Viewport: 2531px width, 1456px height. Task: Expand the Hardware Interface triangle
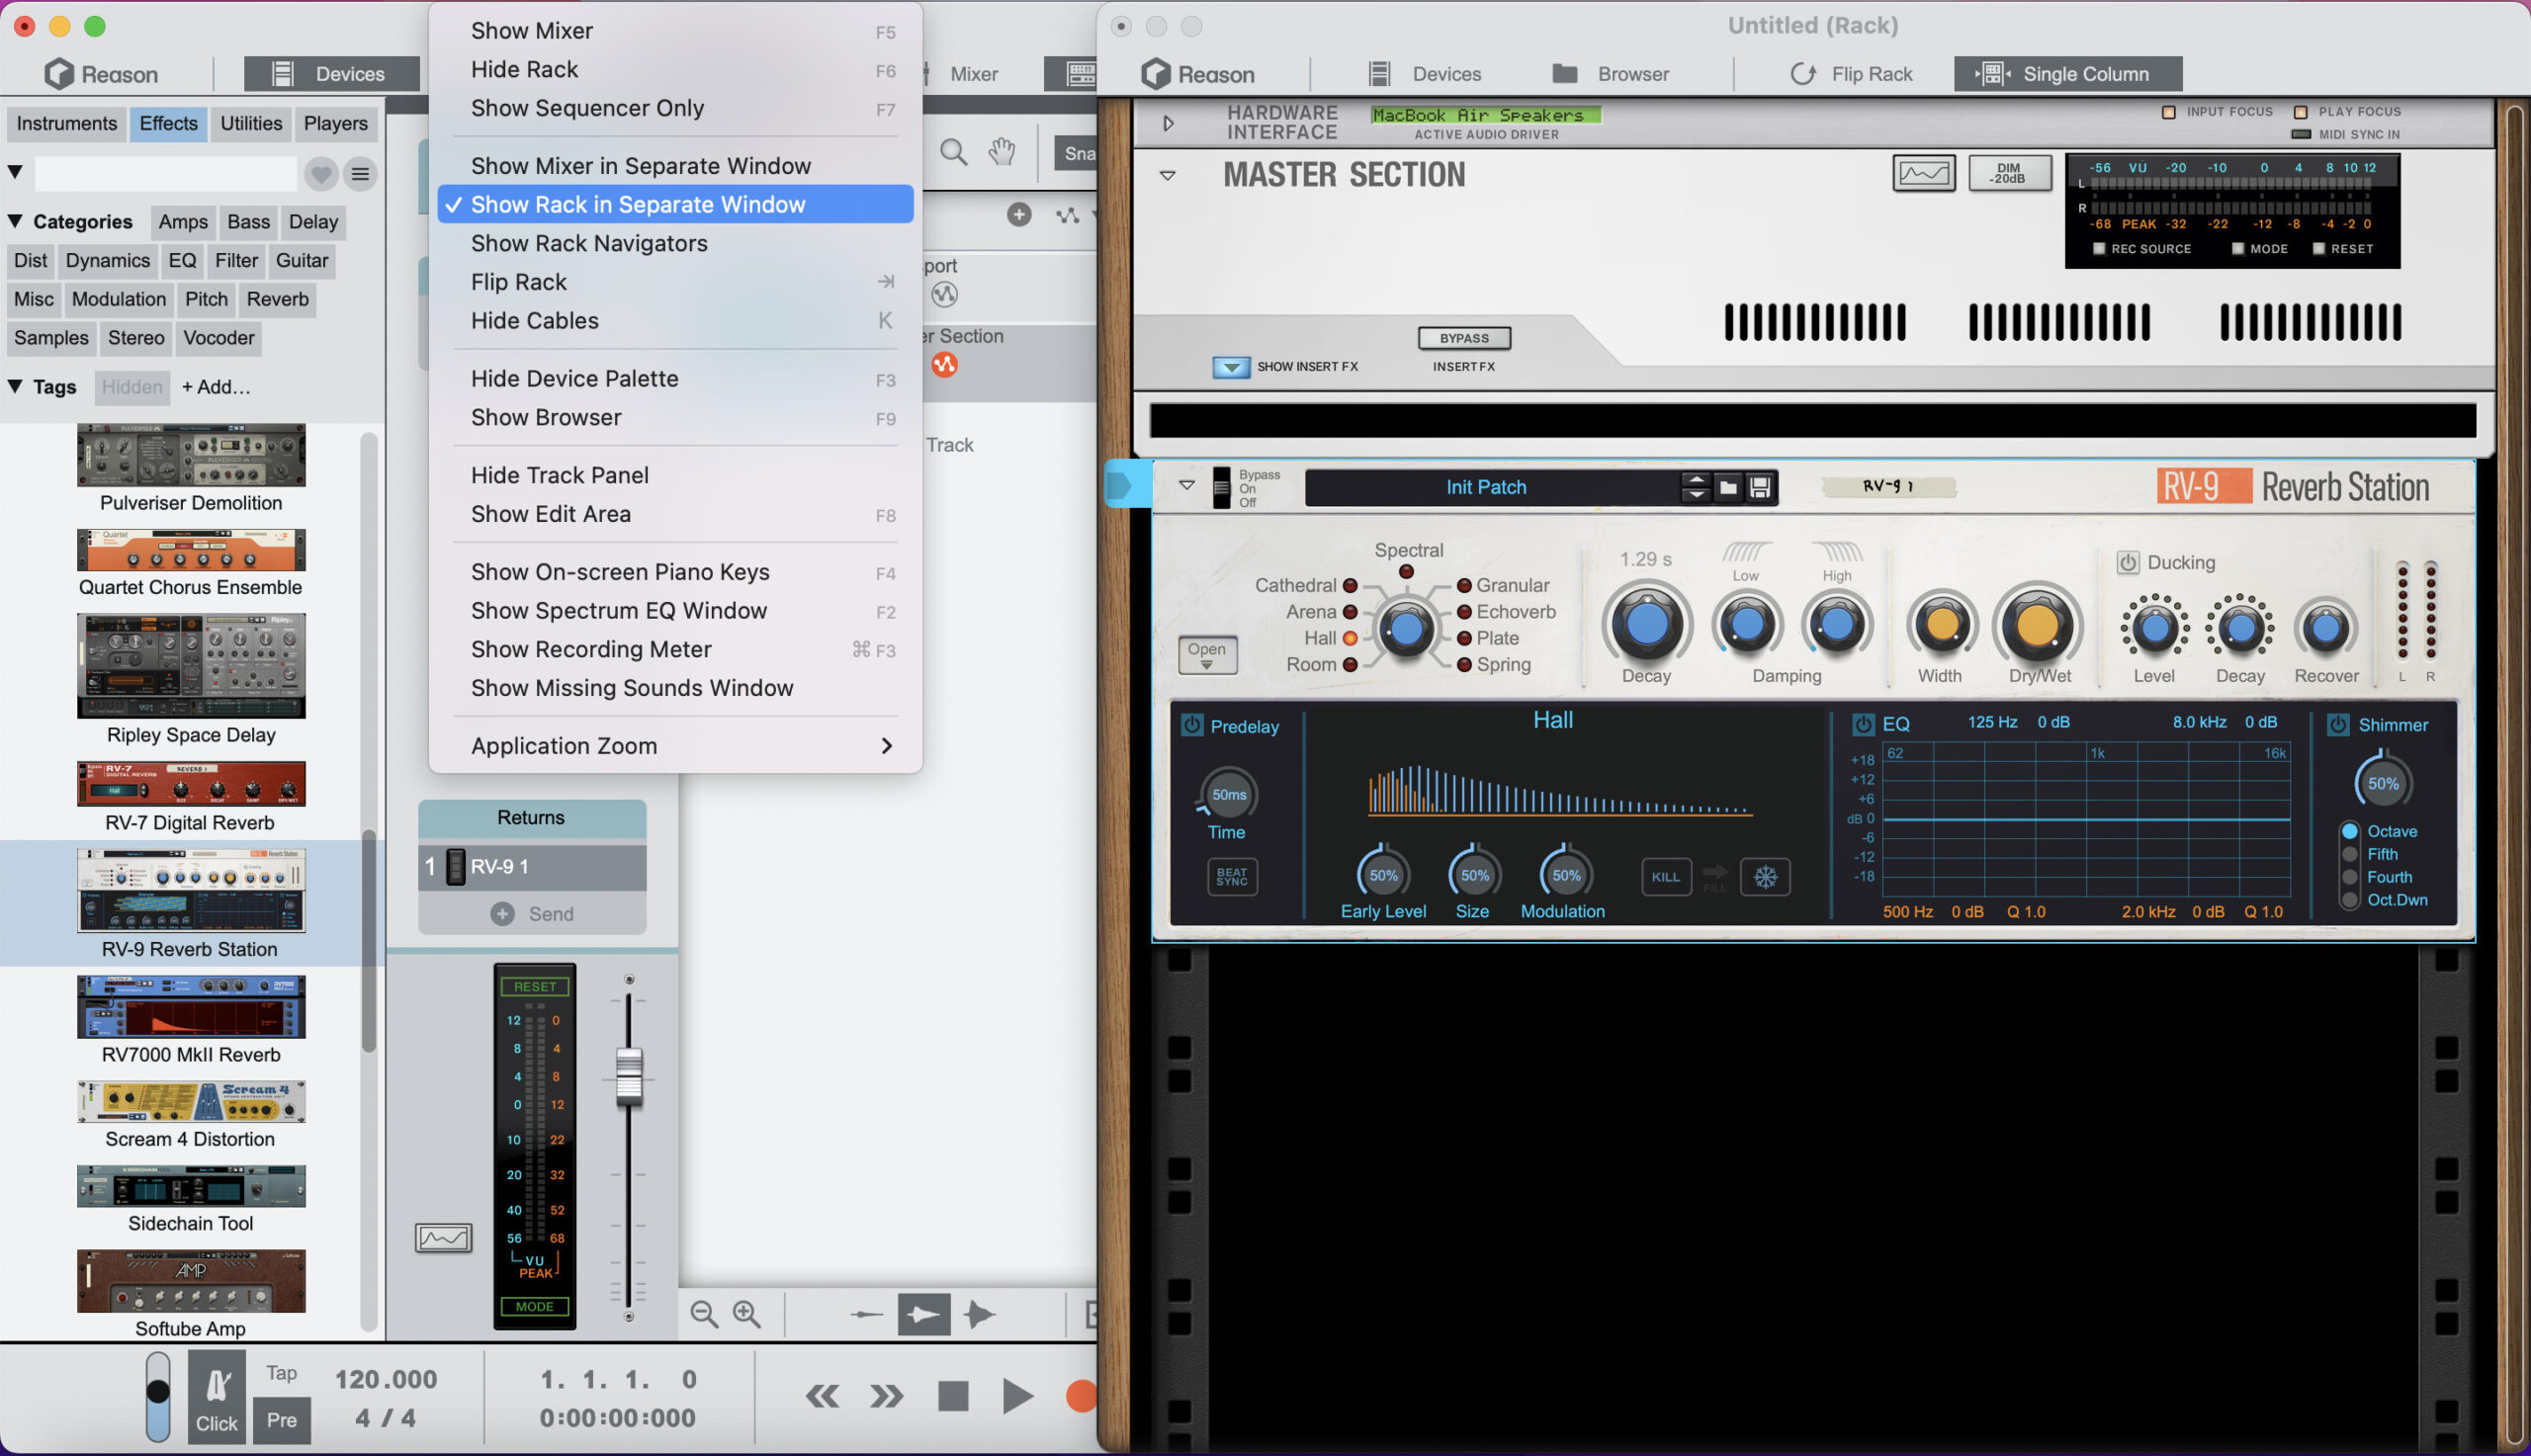(1168, 123)
